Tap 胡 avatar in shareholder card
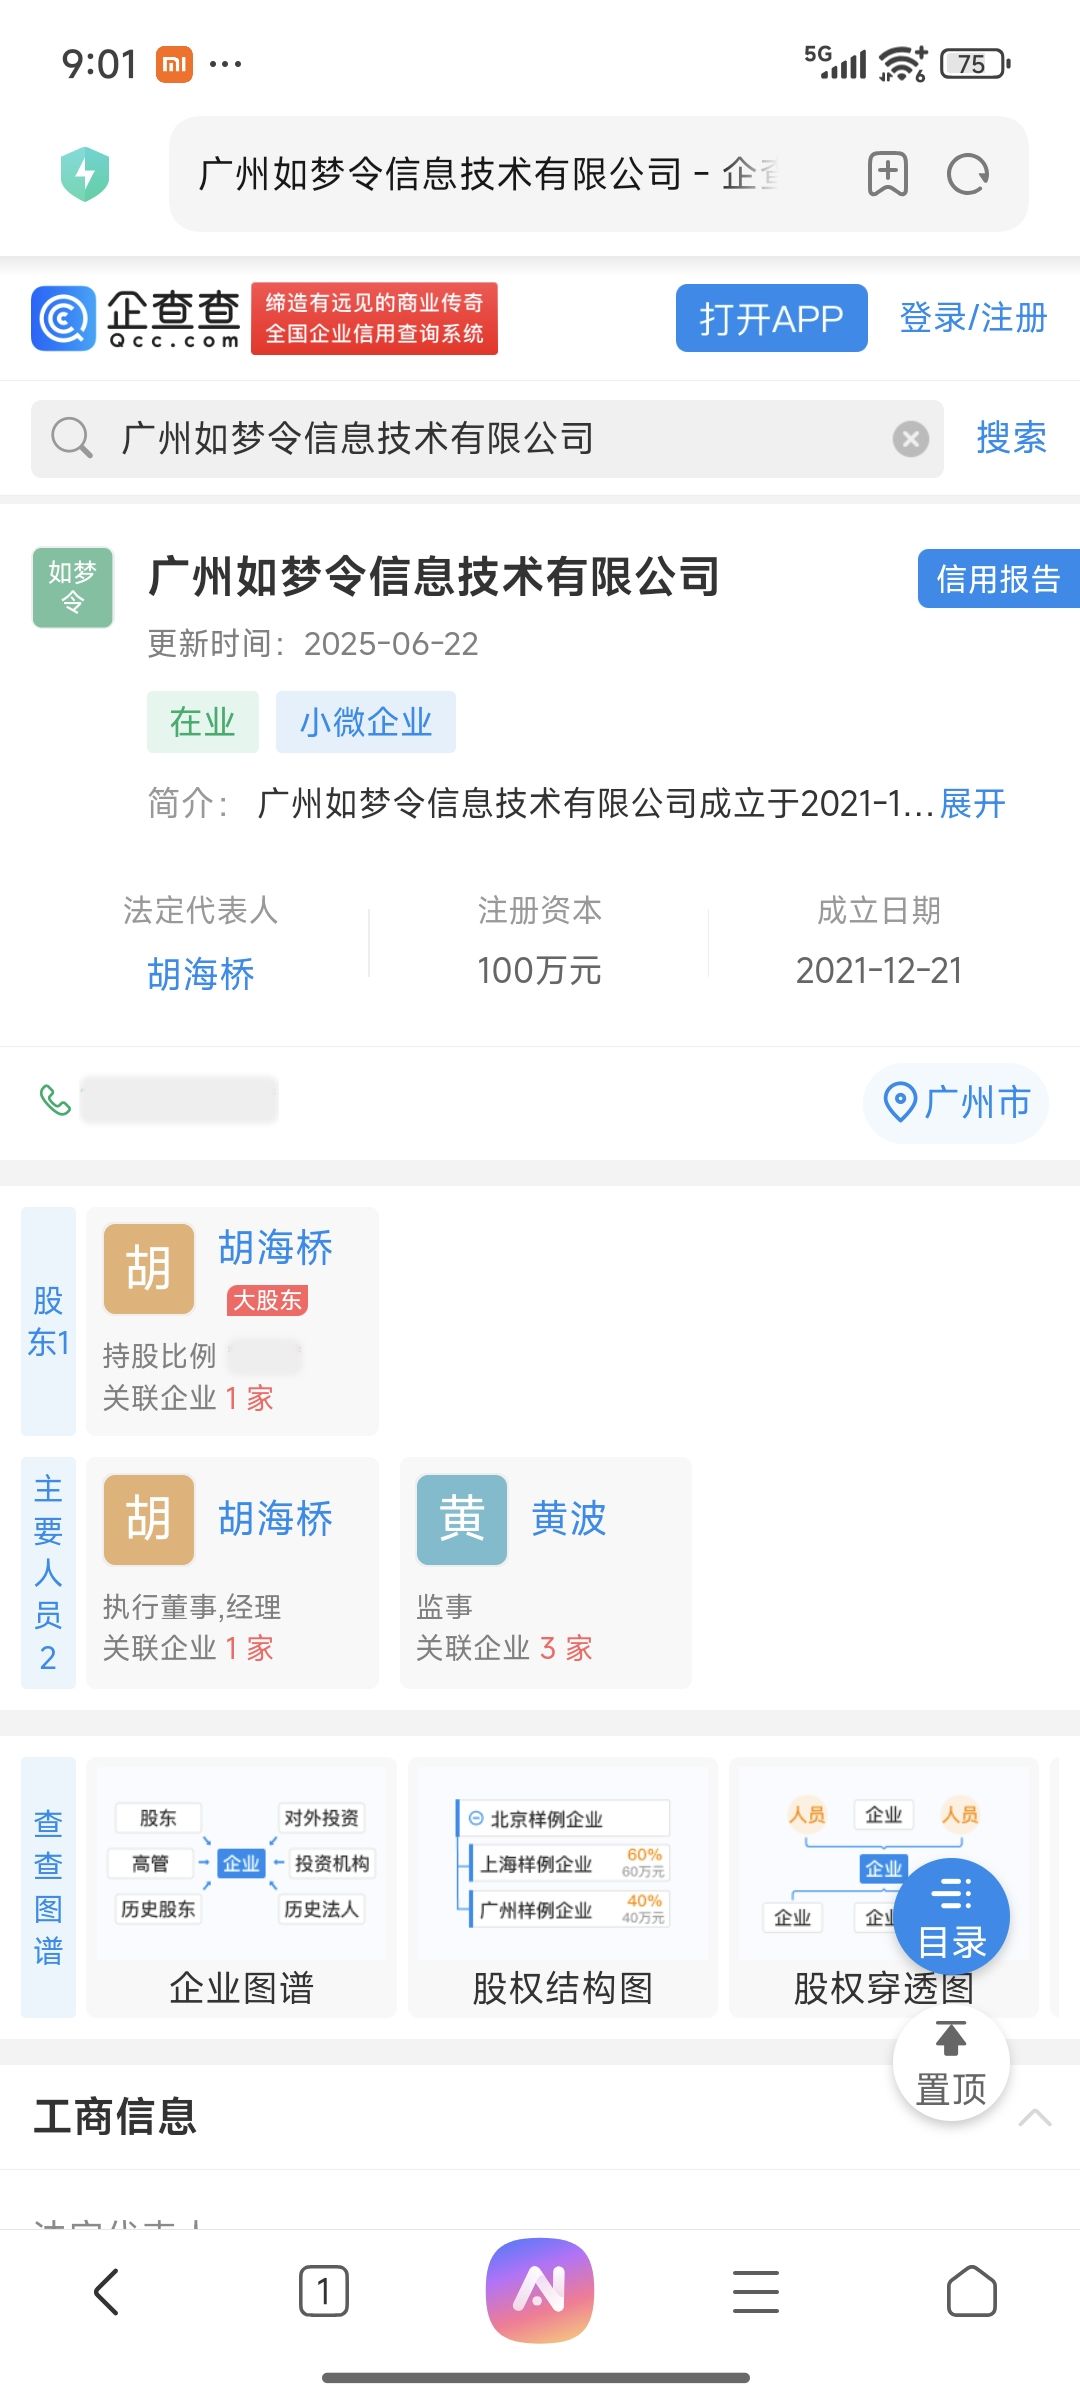 pyautogui.click(x=149, y=1268)
